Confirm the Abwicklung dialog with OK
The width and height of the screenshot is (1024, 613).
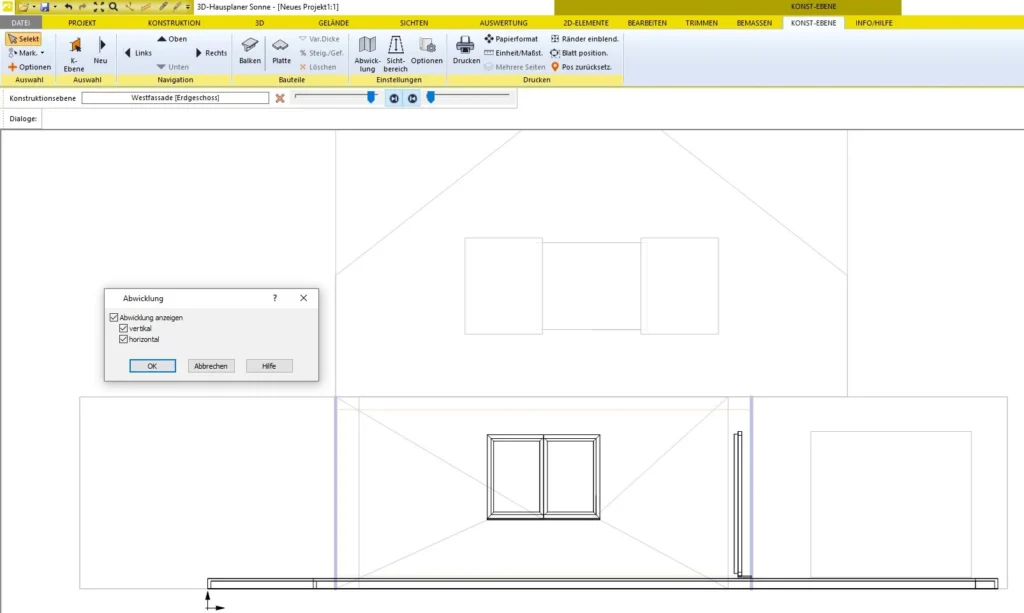coord(152,366)
